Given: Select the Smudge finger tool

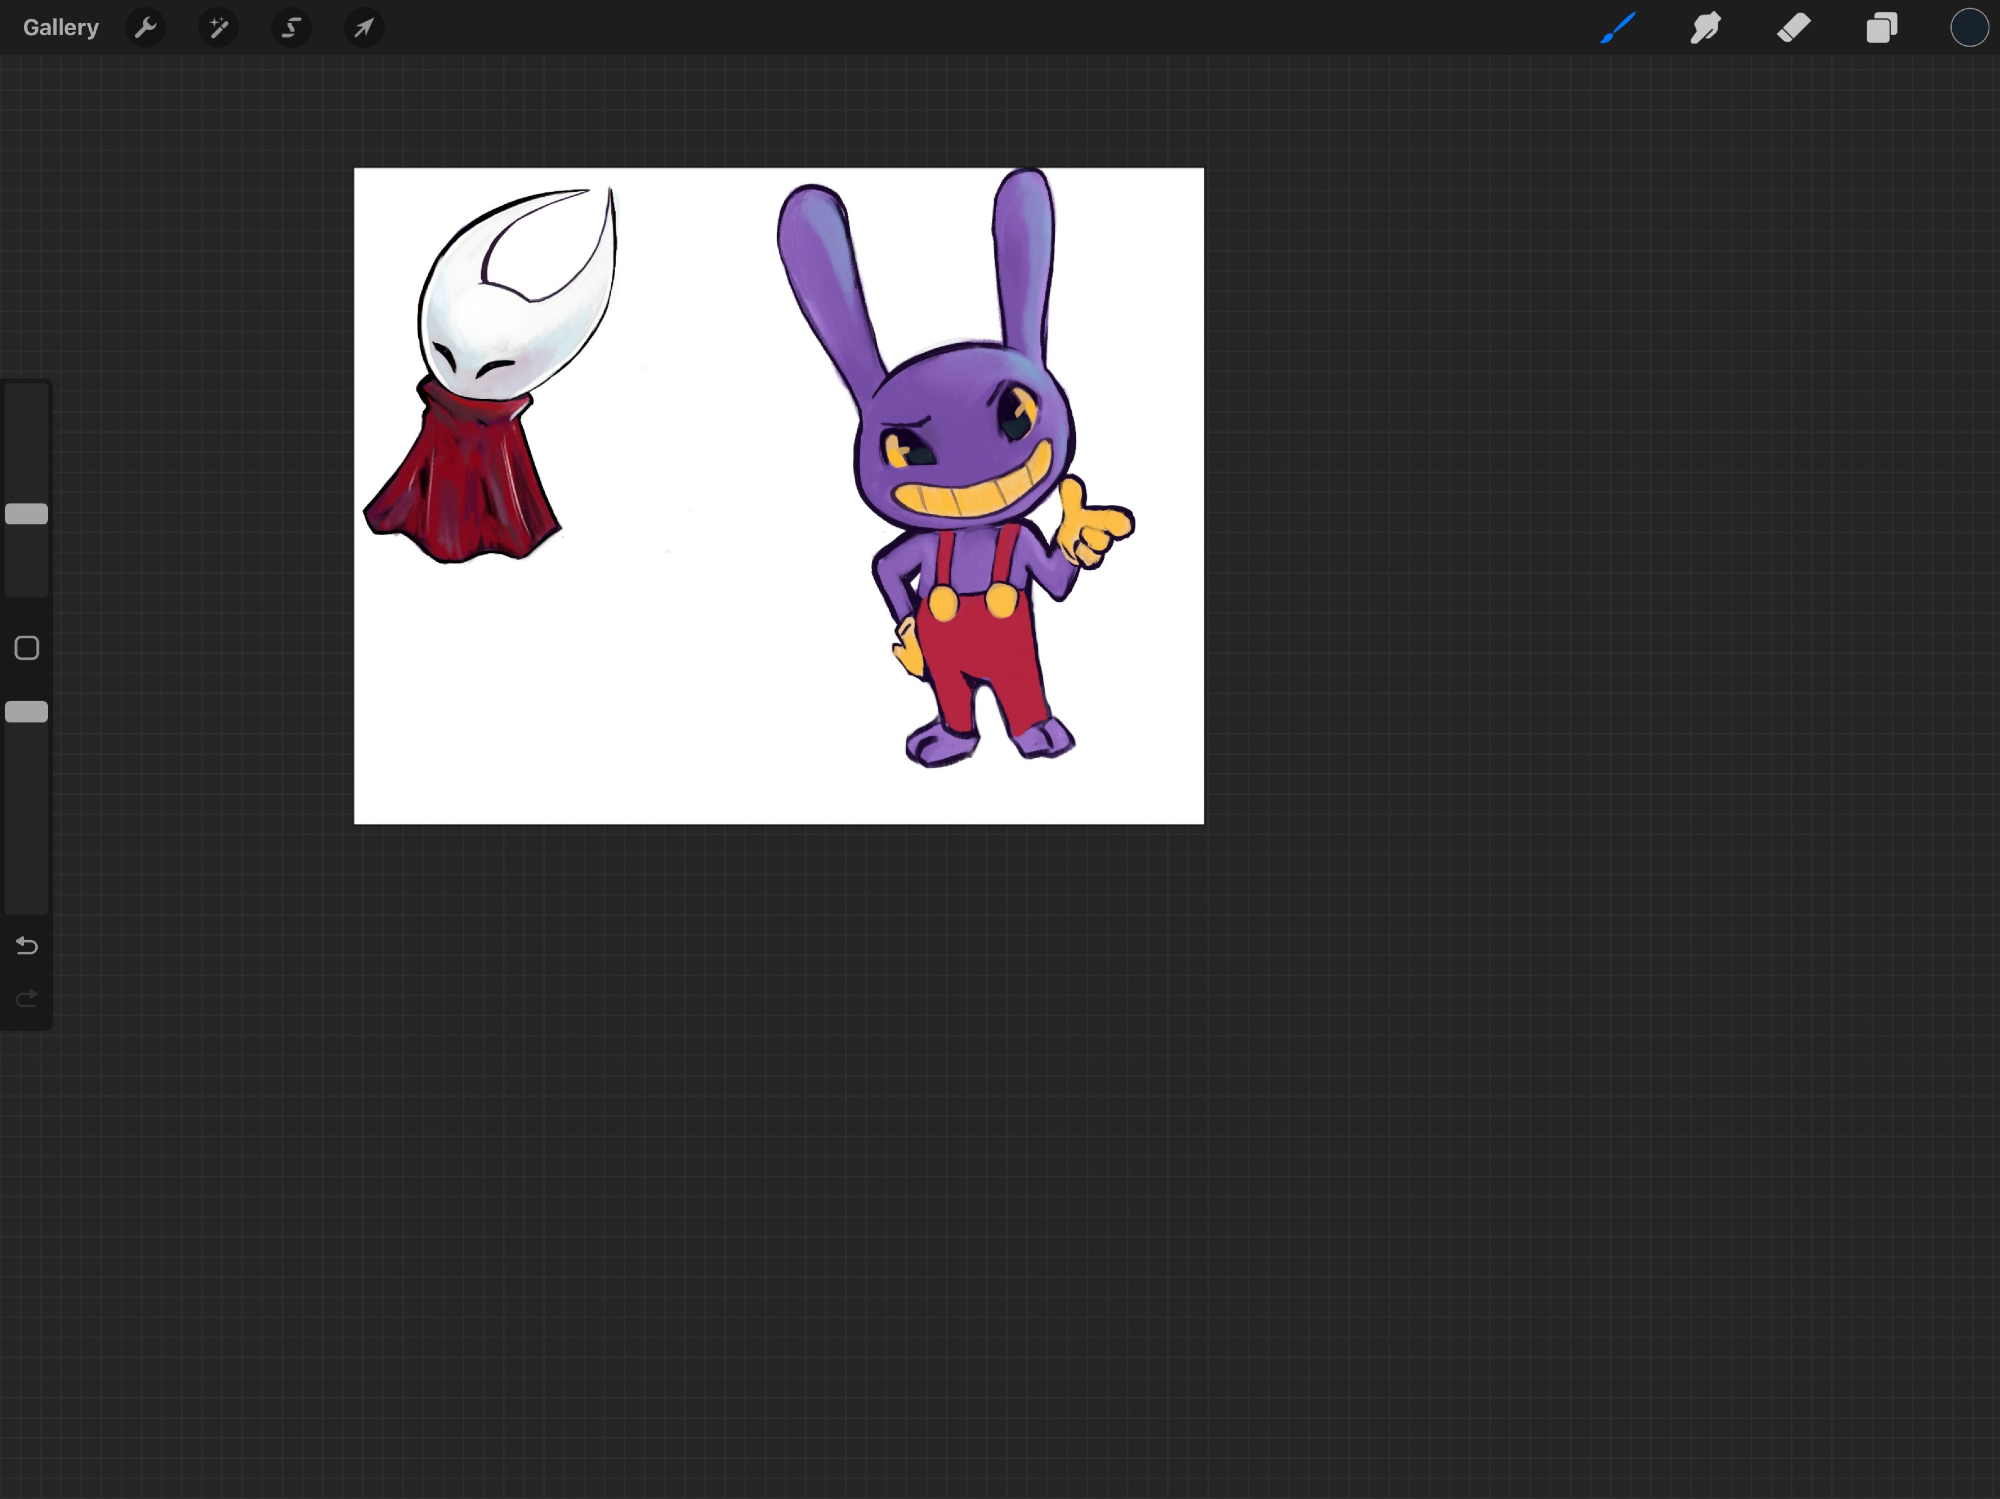Looking at the screenshot, I should pos(1705,28).
